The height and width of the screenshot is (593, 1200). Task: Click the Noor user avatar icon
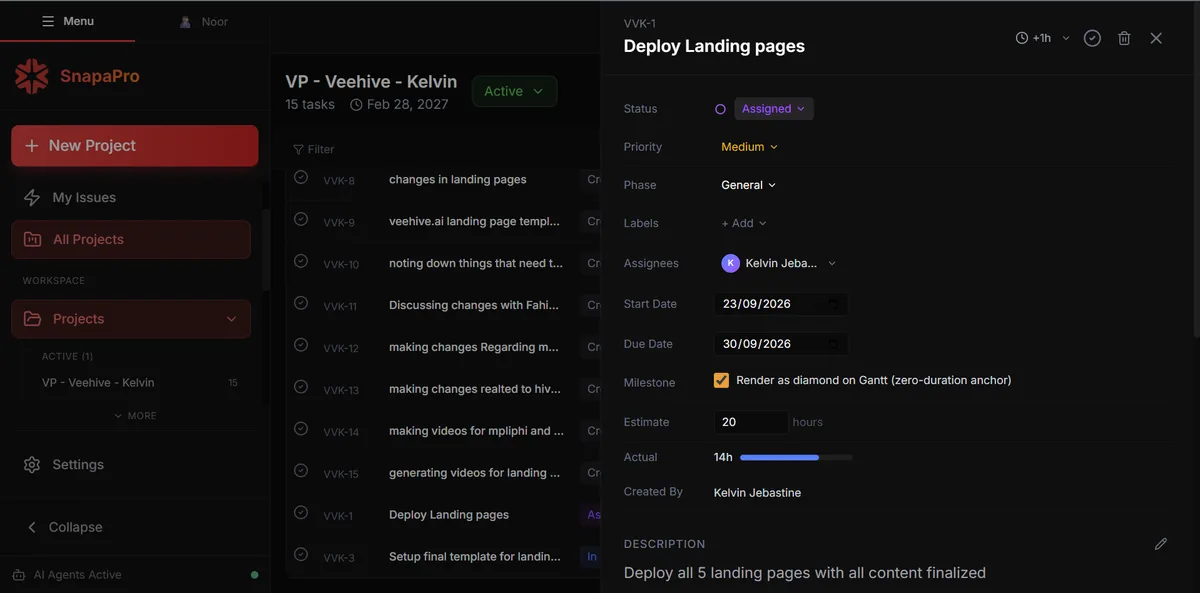(x=185, y=21)
